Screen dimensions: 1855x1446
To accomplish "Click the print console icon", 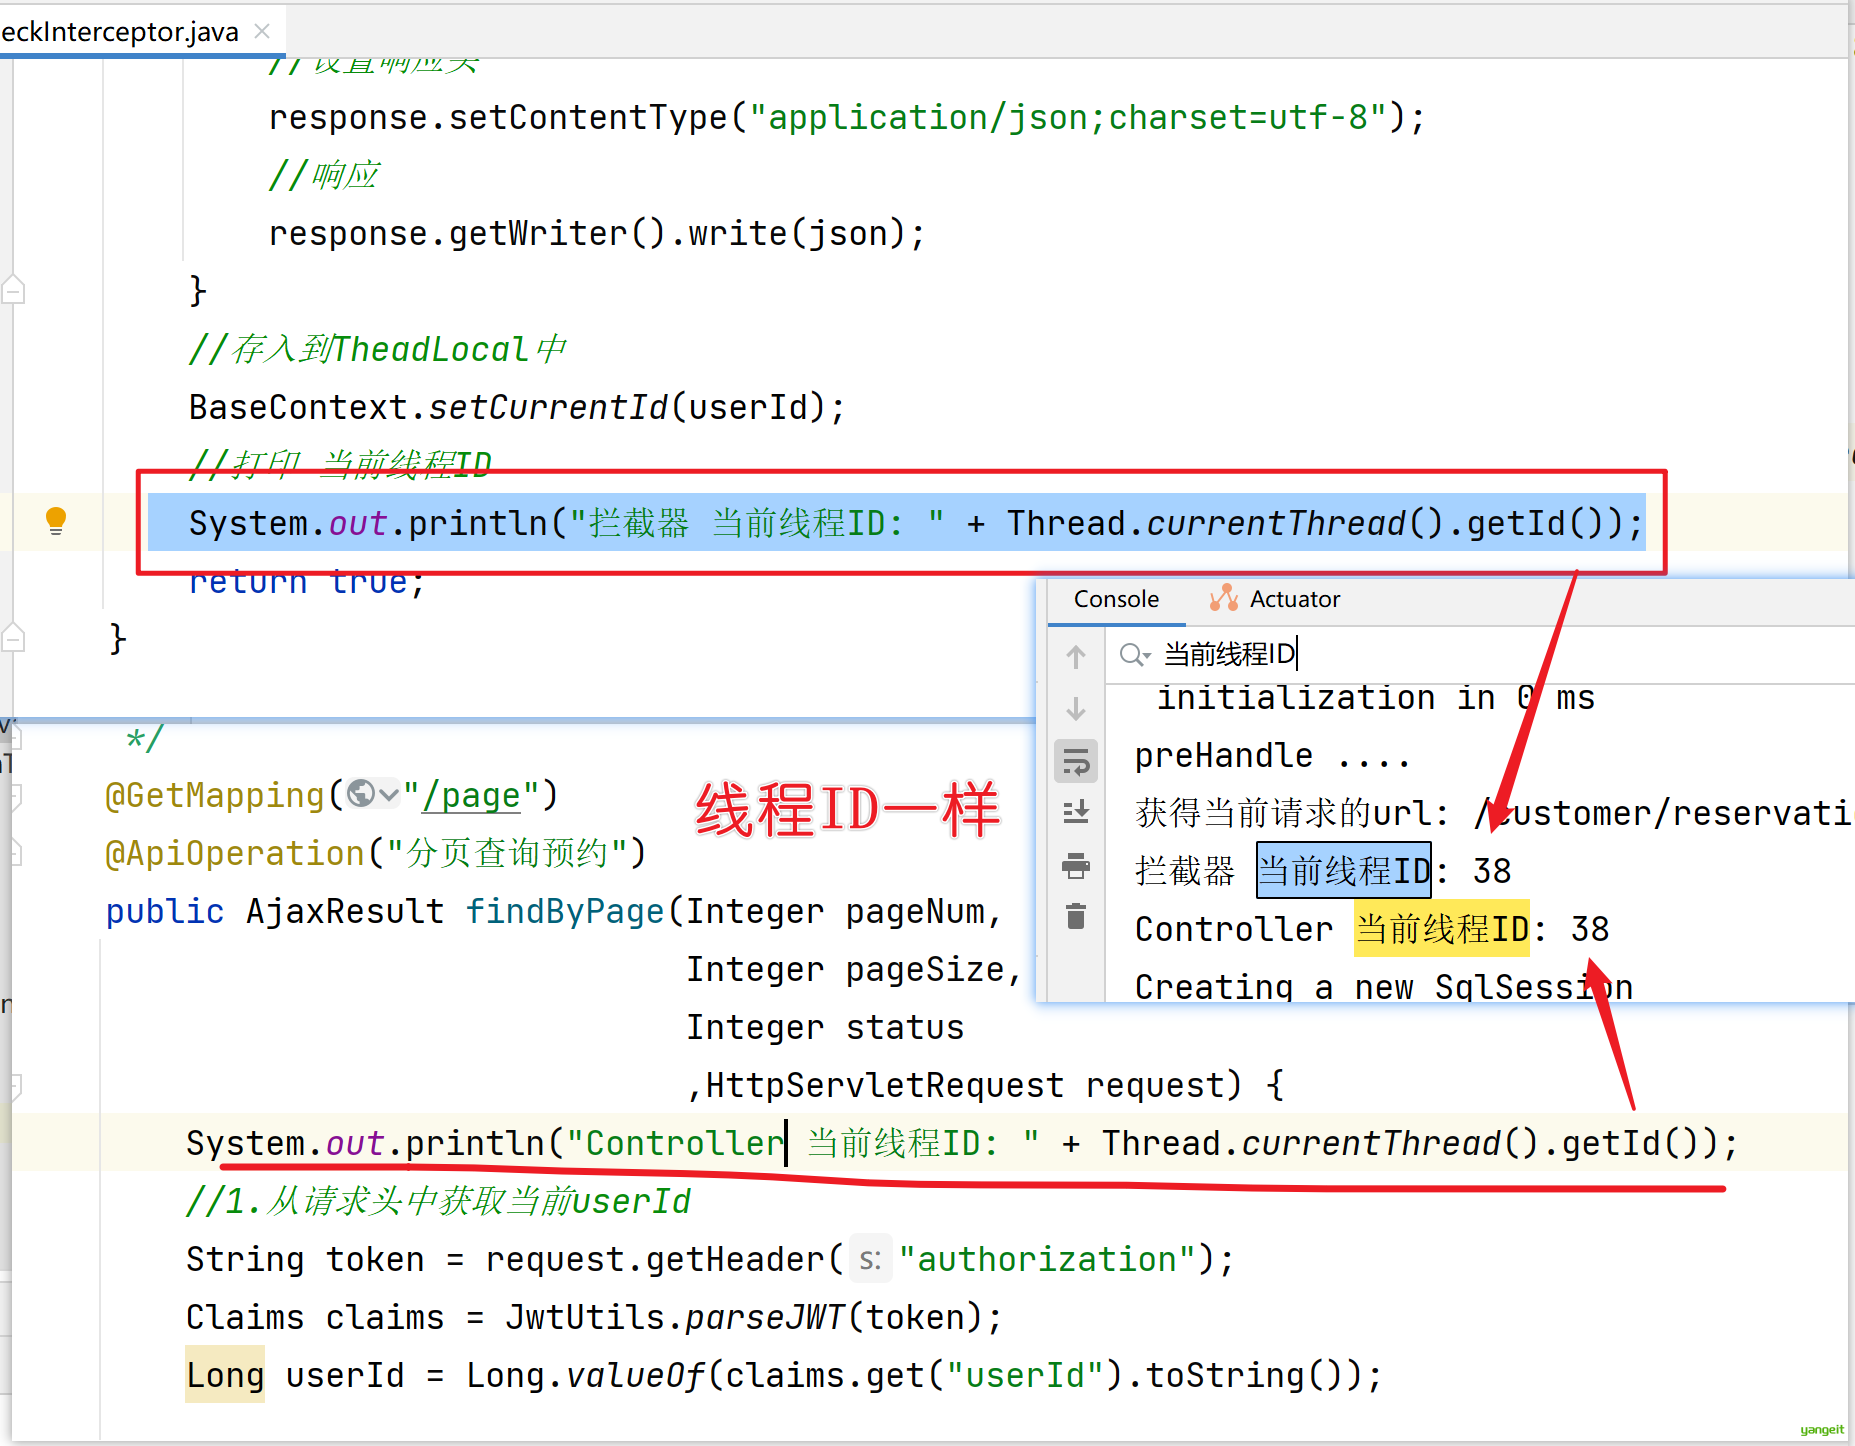I will tap(1076, 865).
